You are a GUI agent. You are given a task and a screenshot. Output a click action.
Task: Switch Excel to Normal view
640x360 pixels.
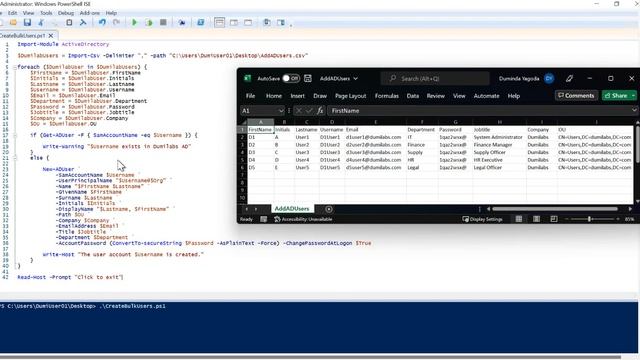pyautogui.click(x=519, y=219)
